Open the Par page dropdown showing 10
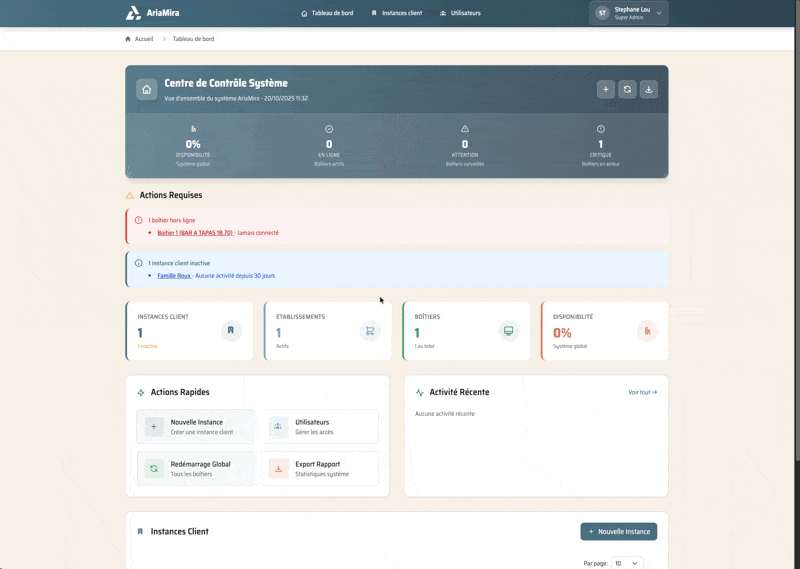The height and width of the screenshot is (569, 800). coord(627,563)
